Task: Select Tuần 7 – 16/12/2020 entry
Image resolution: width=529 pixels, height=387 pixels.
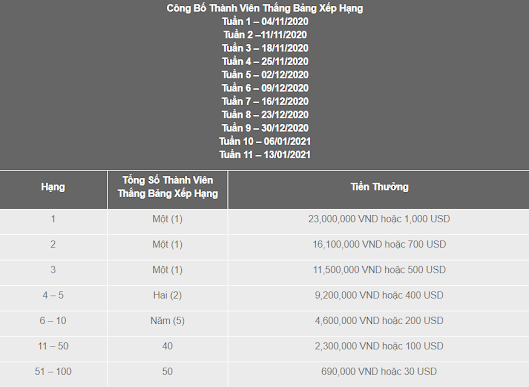Action: tap(265, 102)
